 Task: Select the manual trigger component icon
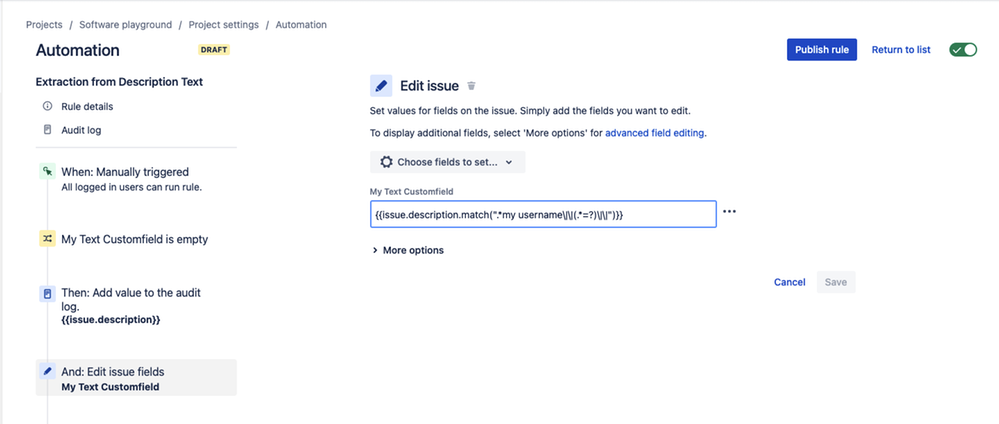[x=47, y=172]
